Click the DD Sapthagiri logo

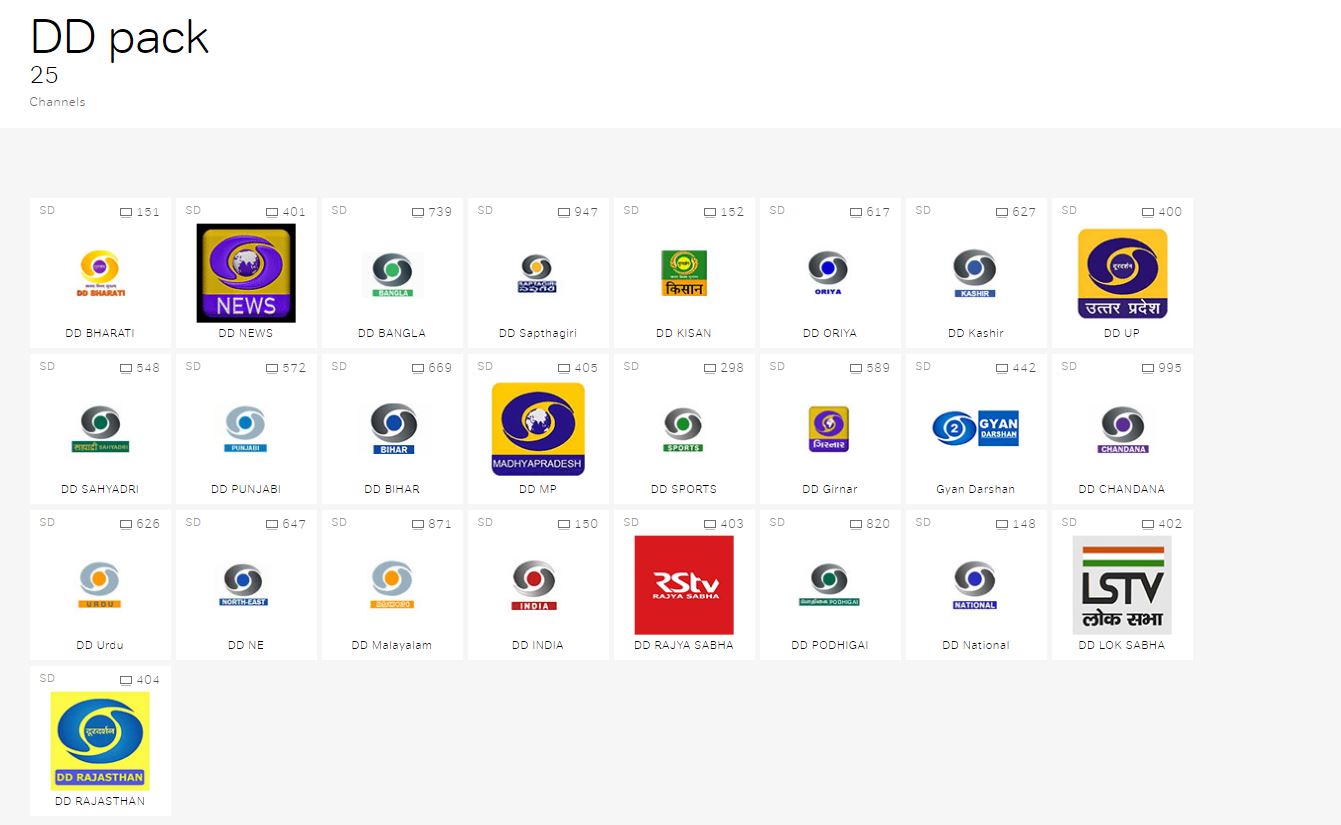tap(538, 273)
